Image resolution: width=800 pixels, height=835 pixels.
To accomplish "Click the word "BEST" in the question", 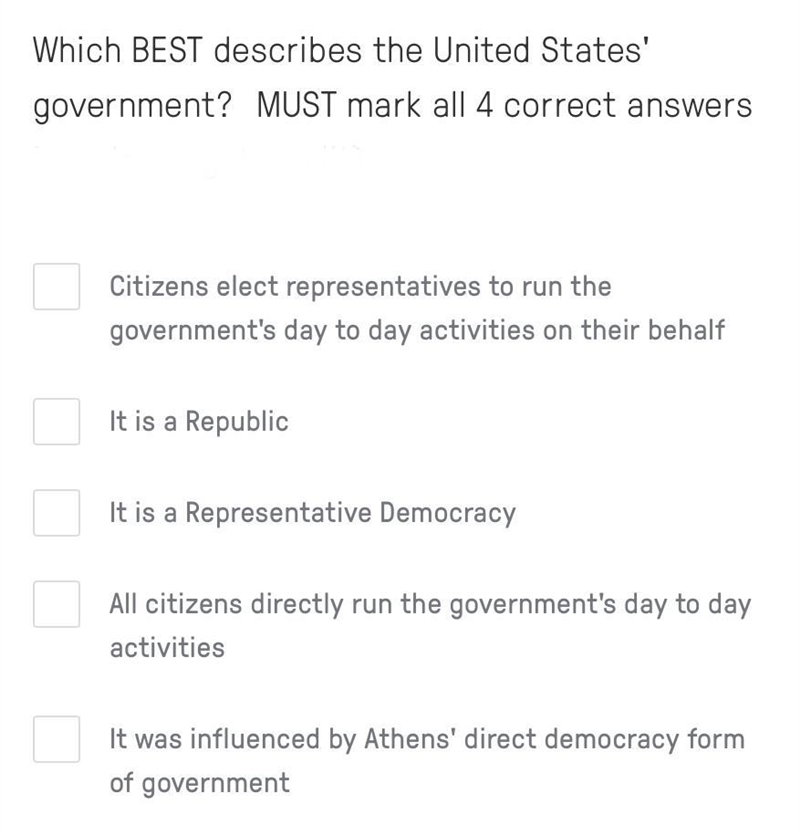I will (167, 50).
